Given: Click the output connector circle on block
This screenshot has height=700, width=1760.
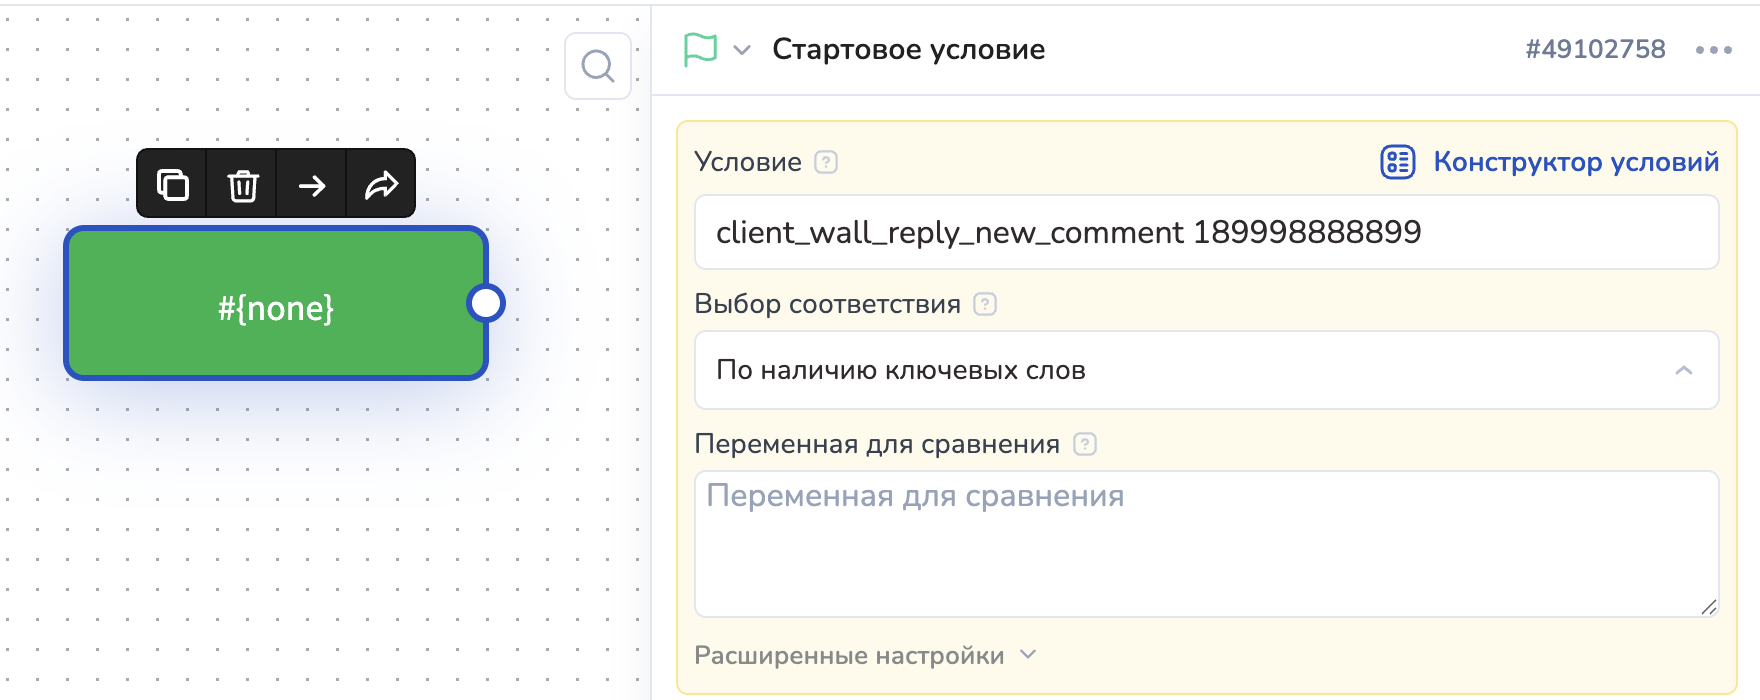Looking at the screenshot, I should point(486,303).
